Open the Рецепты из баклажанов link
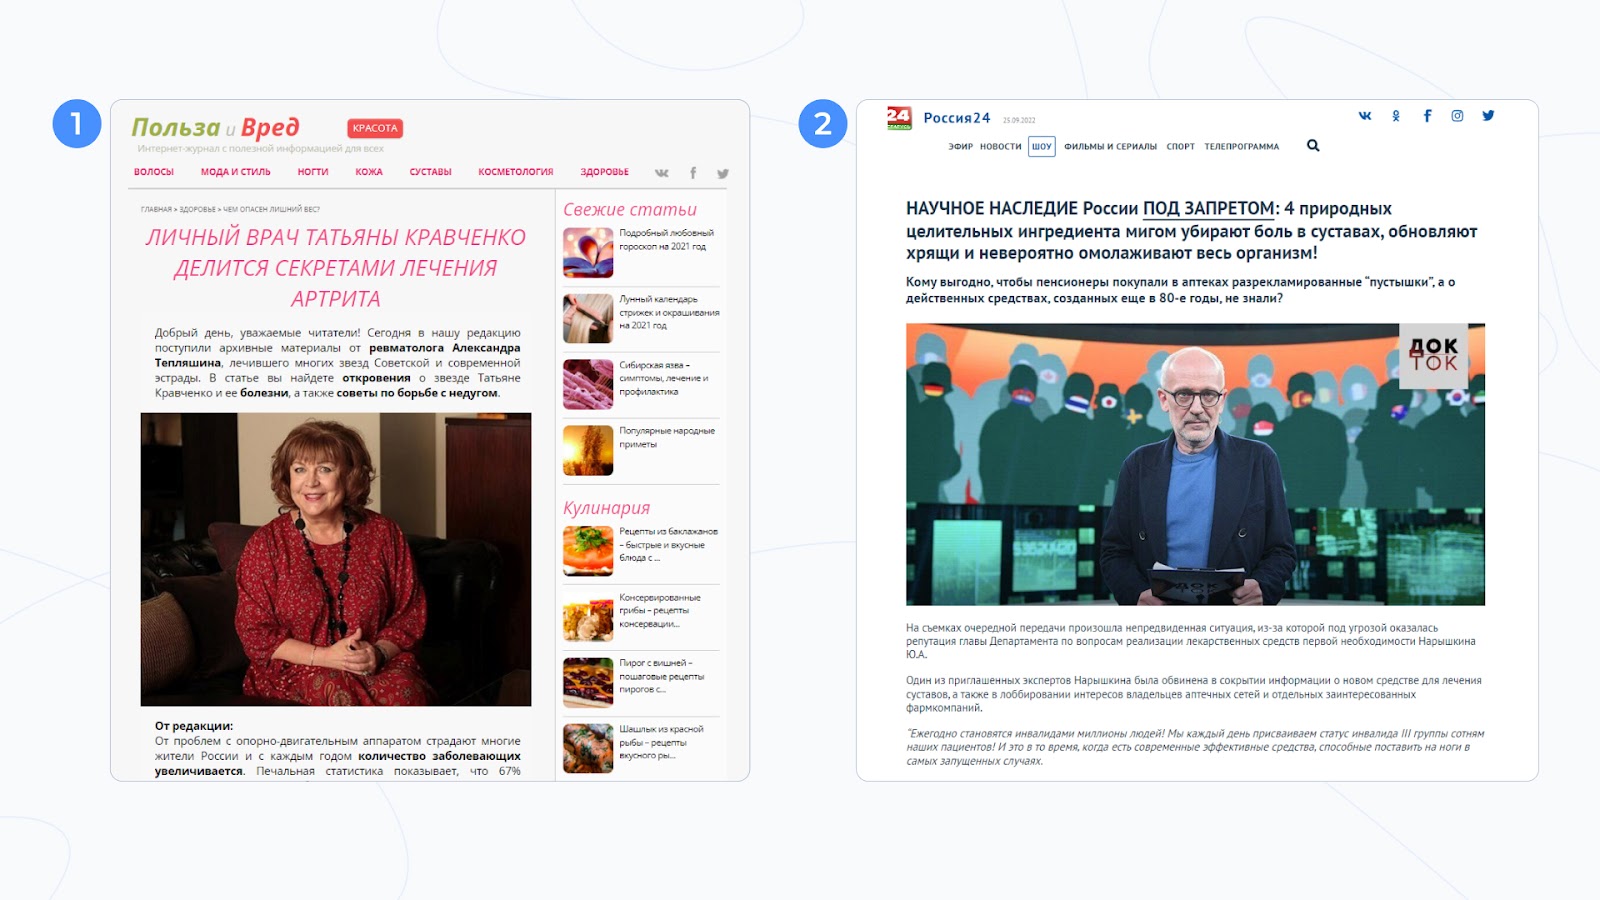The width and height of the screenshot is (1600, 900). (x=669, y=544)
